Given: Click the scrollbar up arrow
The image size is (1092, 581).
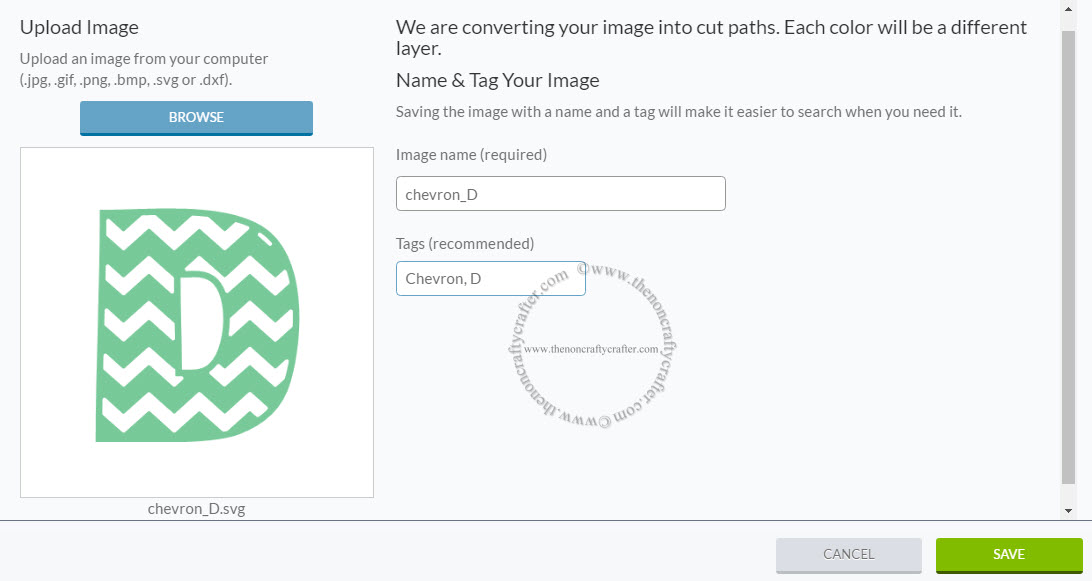Looking at the screenshot, I should pos(1068,8).
